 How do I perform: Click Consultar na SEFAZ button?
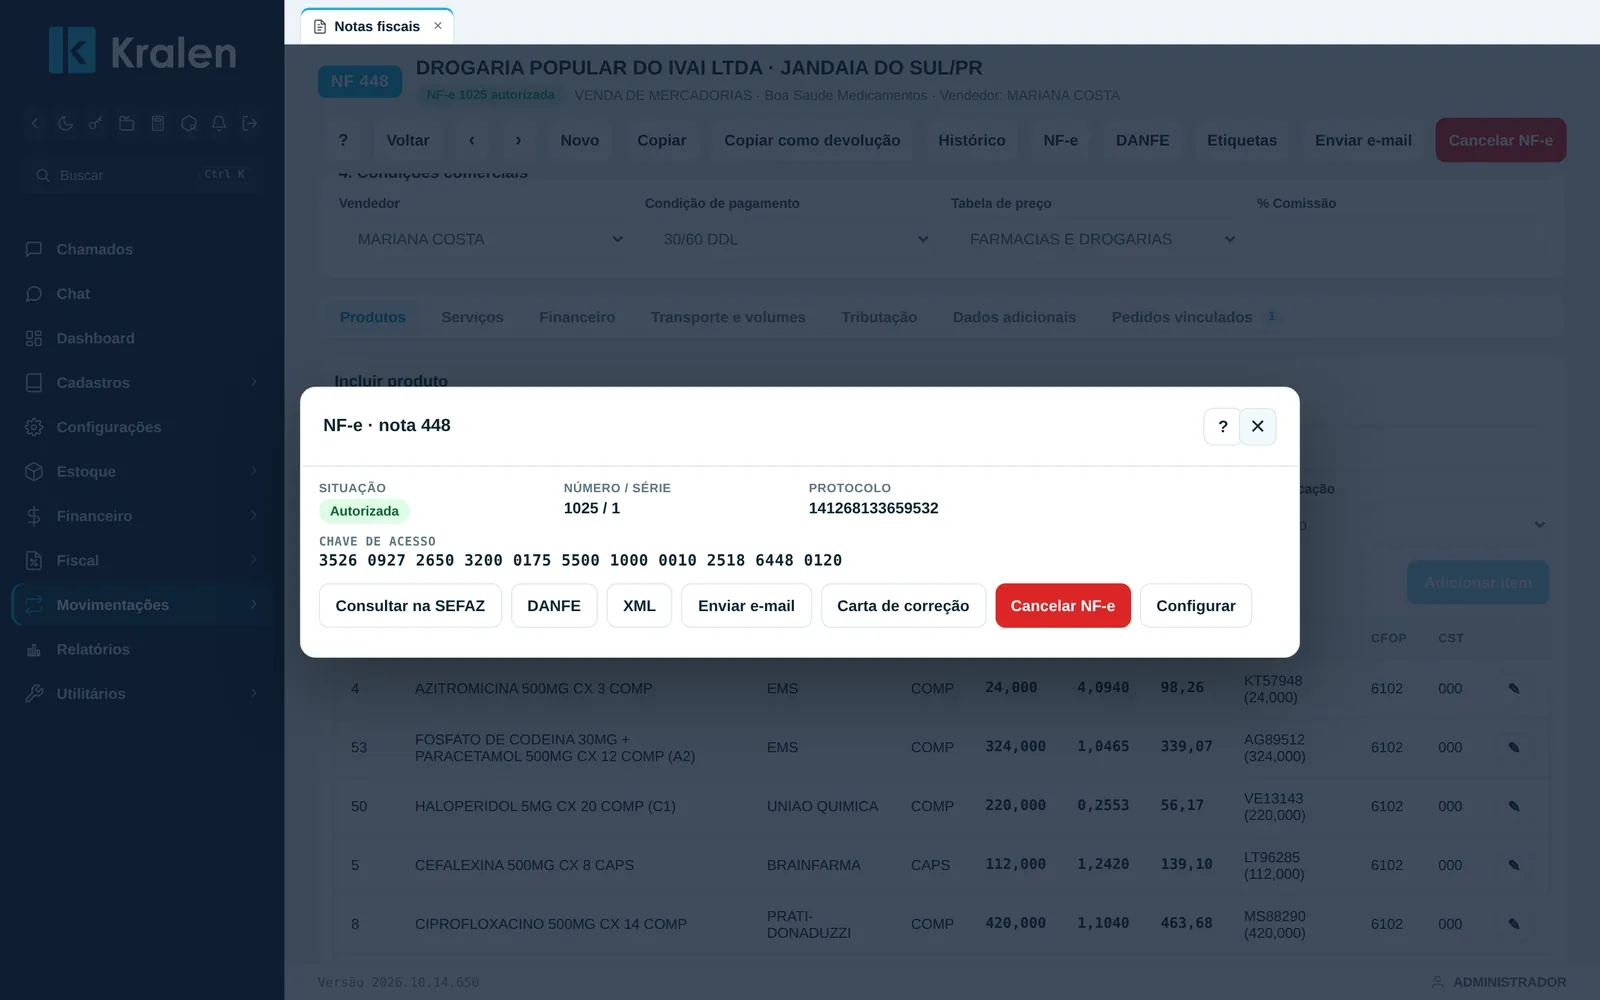[x=410, y=606]
